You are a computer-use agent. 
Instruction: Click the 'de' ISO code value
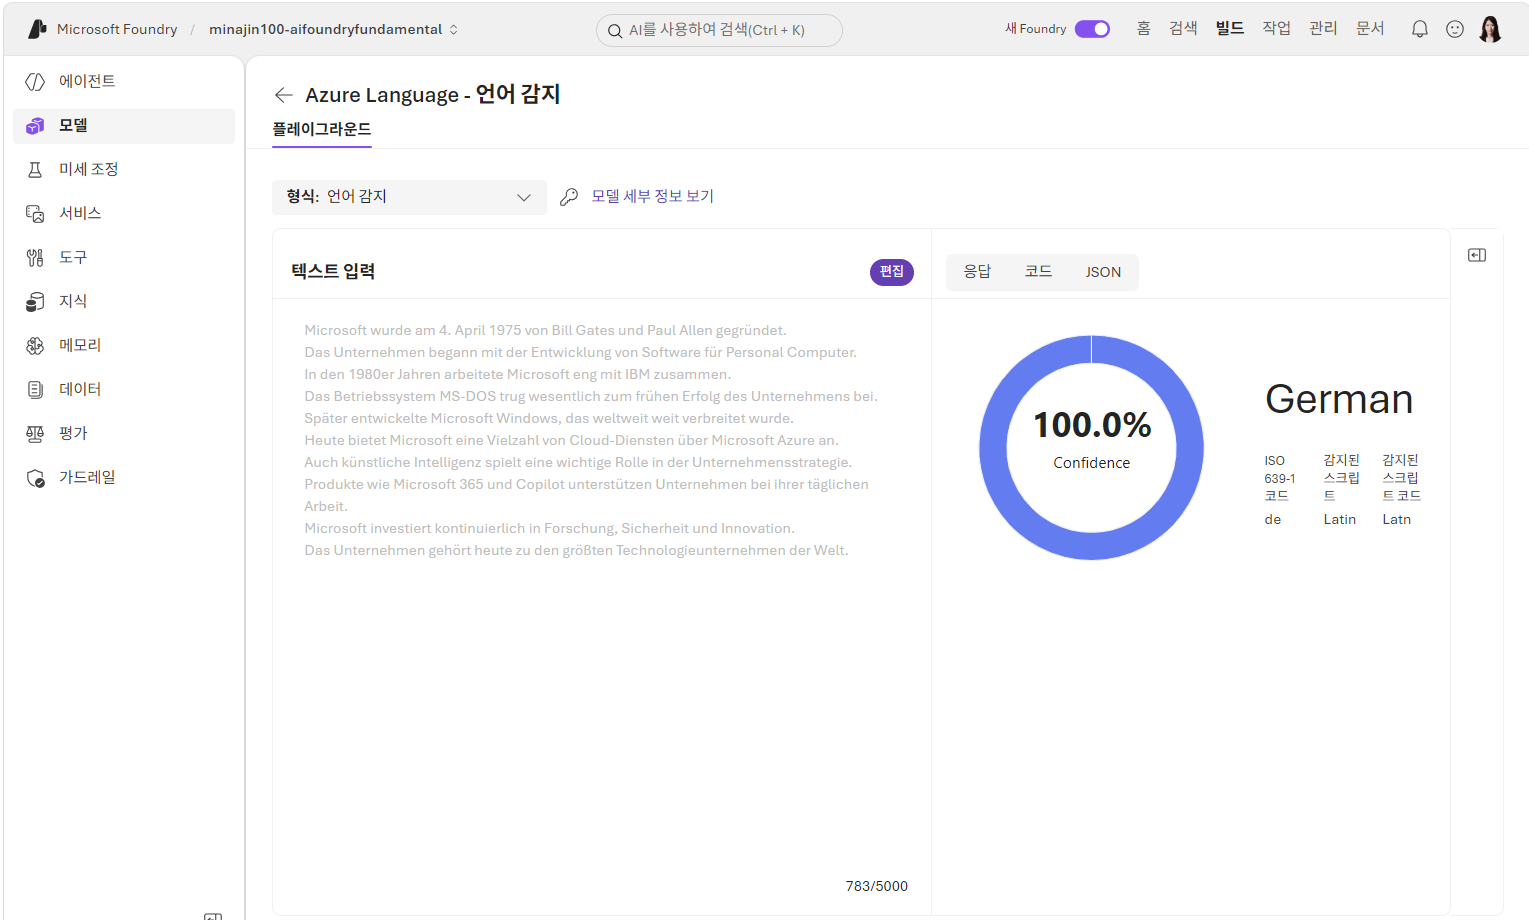(1273, 520)
